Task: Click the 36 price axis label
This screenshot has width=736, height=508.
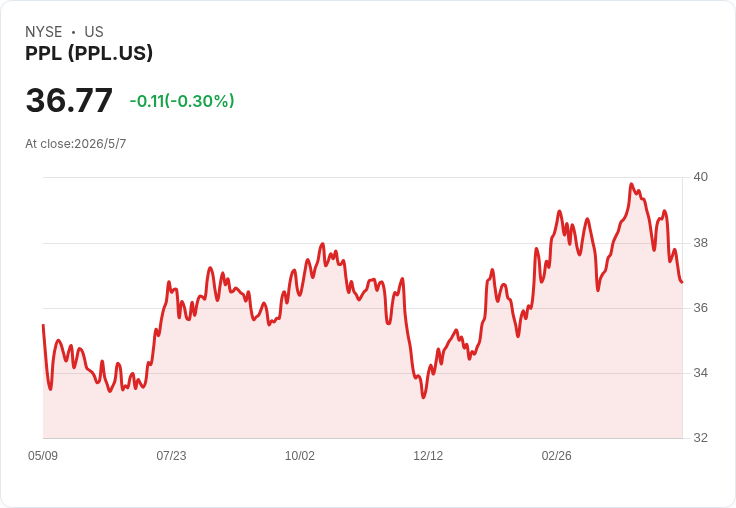Action: pyautogui.click(x=700, y=308)
